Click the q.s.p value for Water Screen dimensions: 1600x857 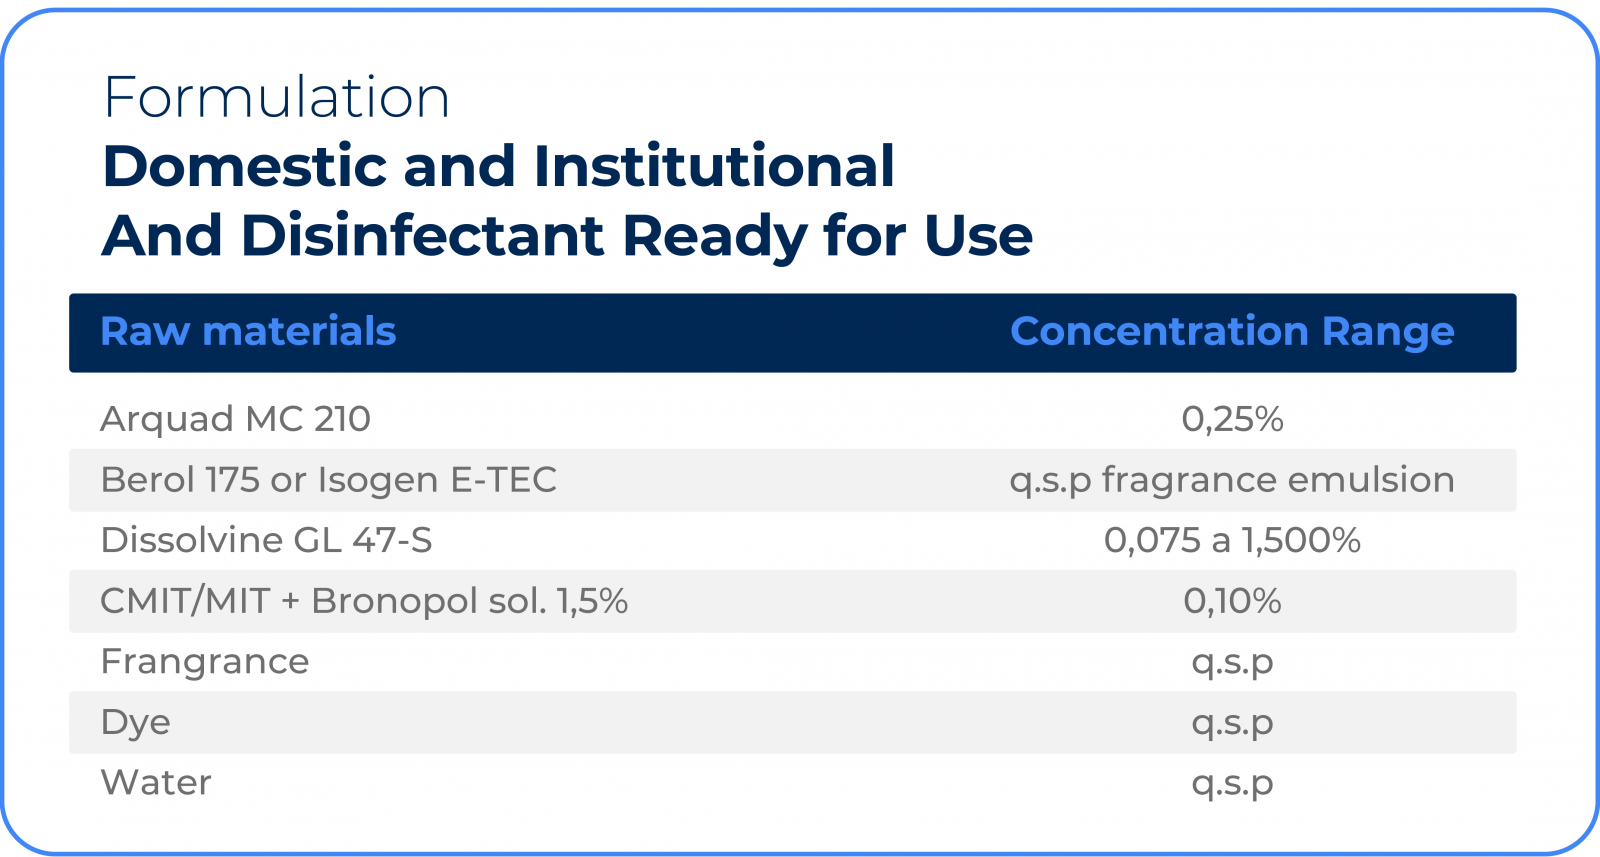click(x=1232, y=784)
